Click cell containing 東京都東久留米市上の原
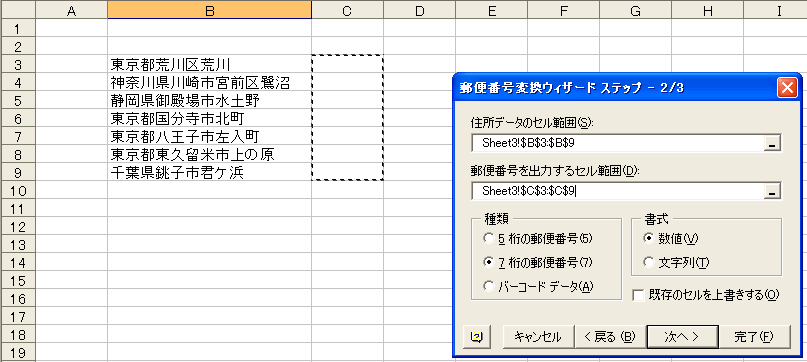The image size is (807, 362). point(209,154)
